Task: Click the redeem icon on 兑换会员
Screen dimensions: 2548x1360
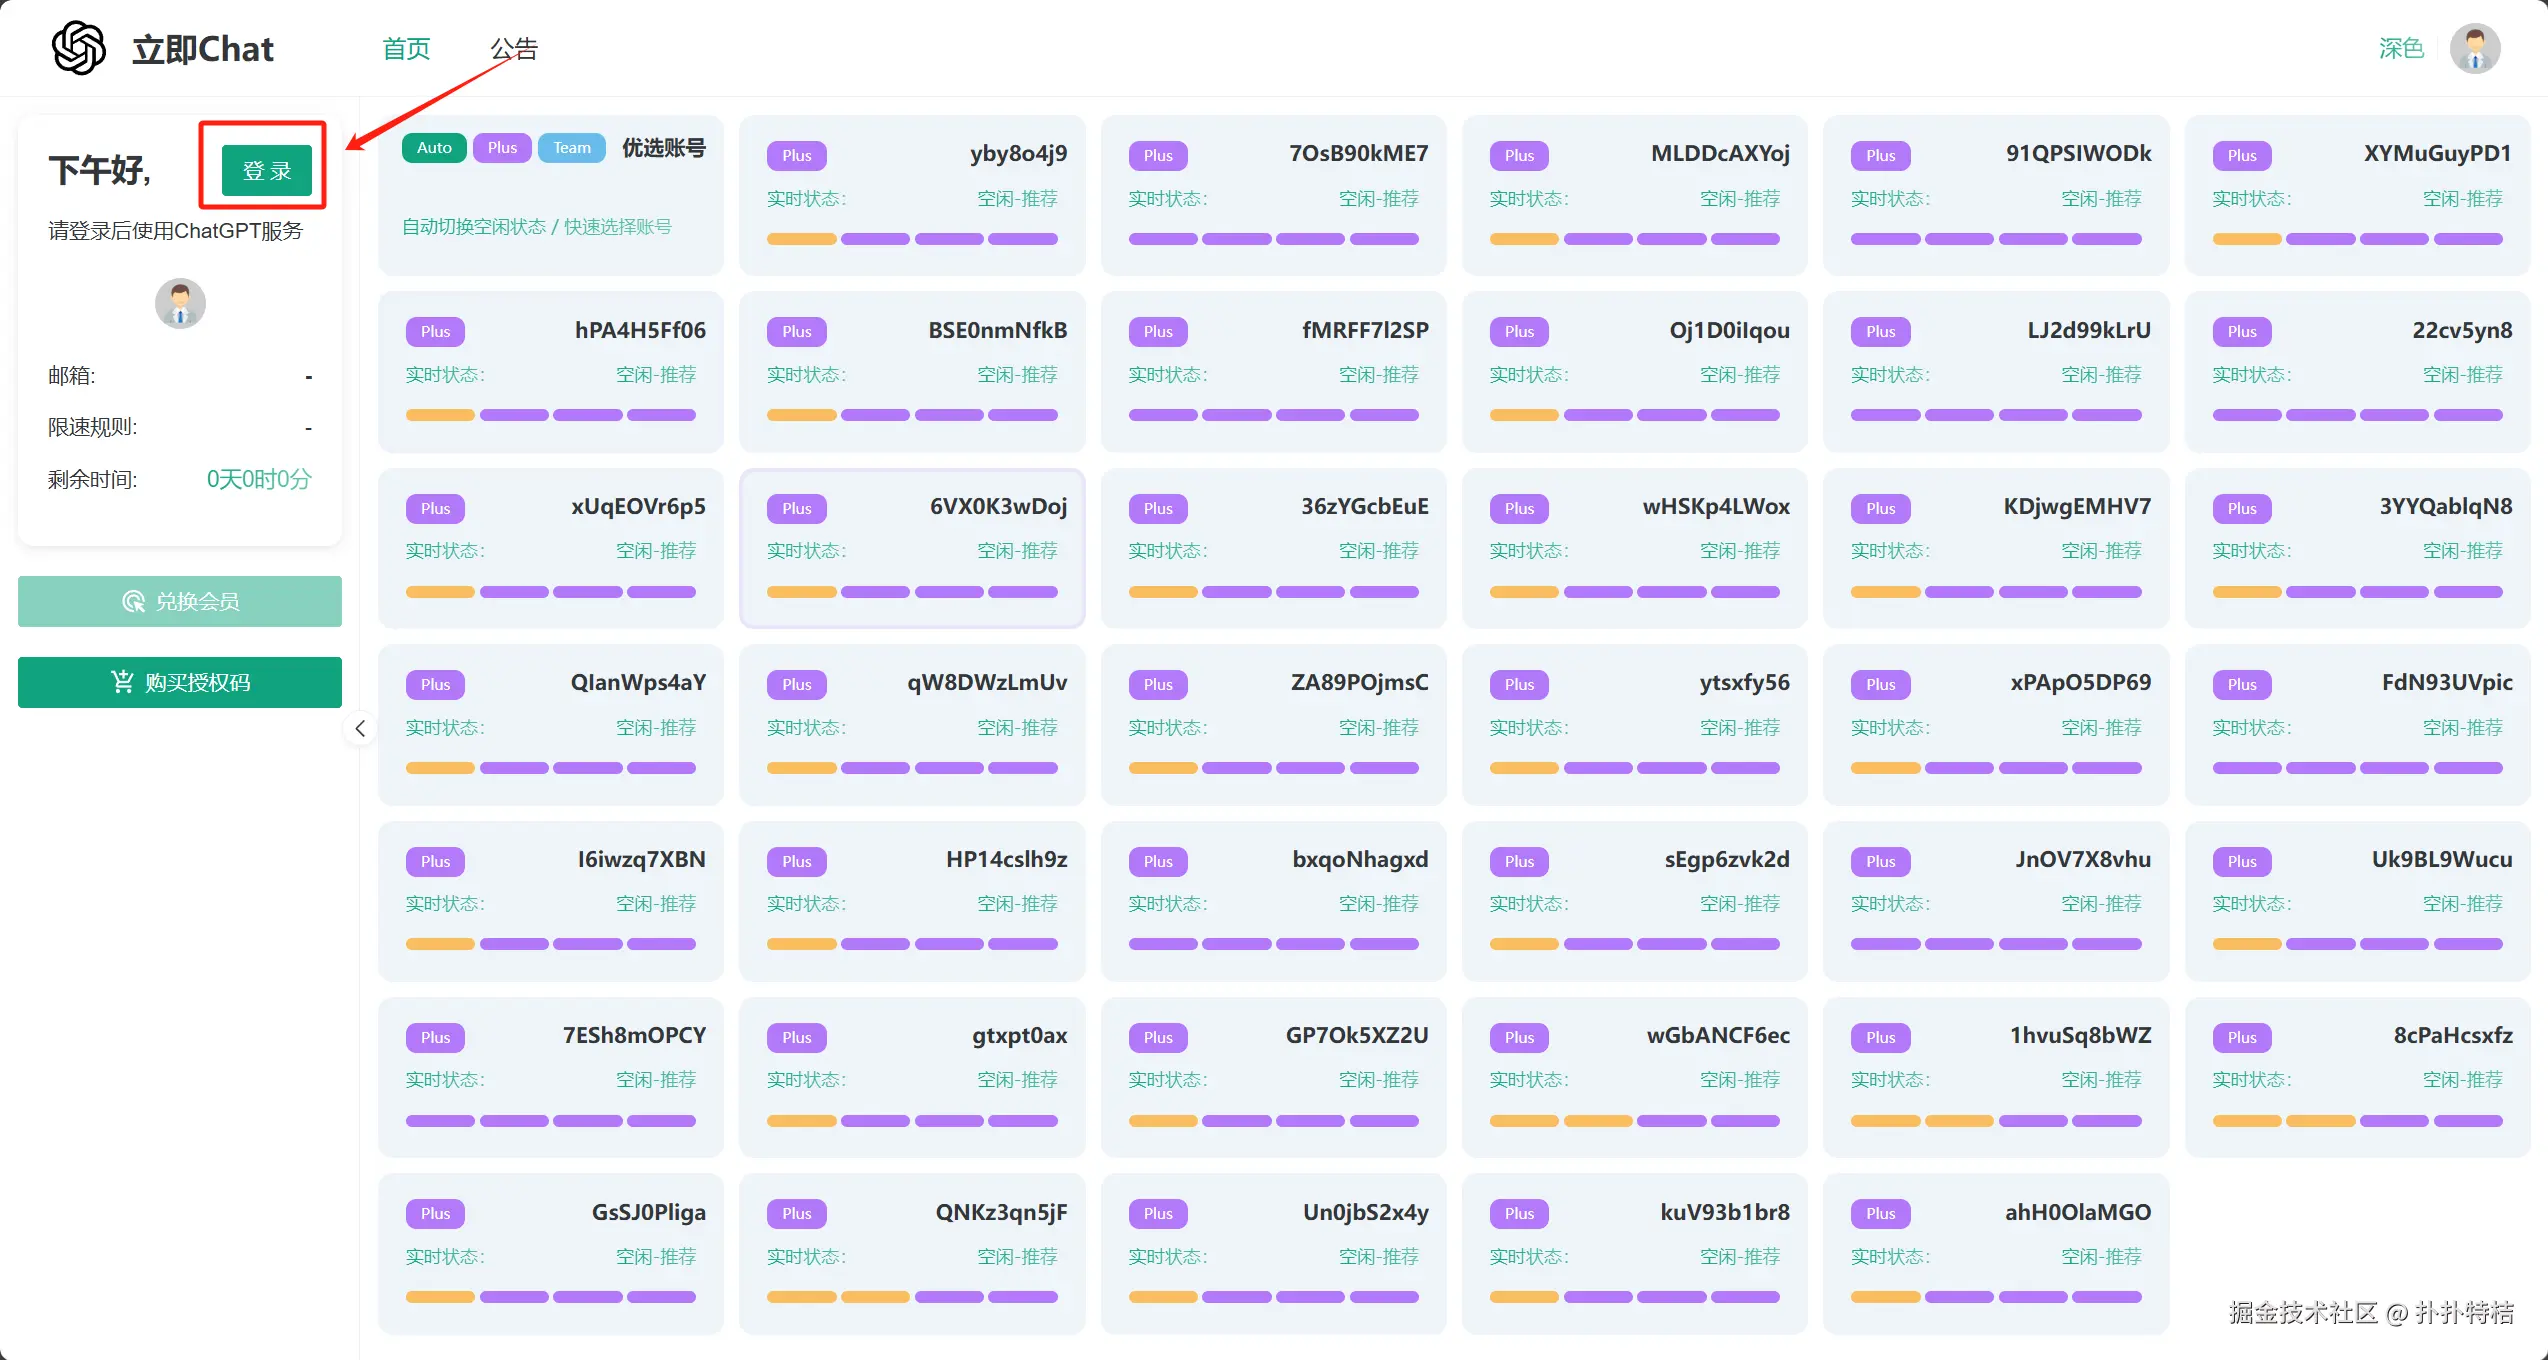Action: click(x=133, y=601)
